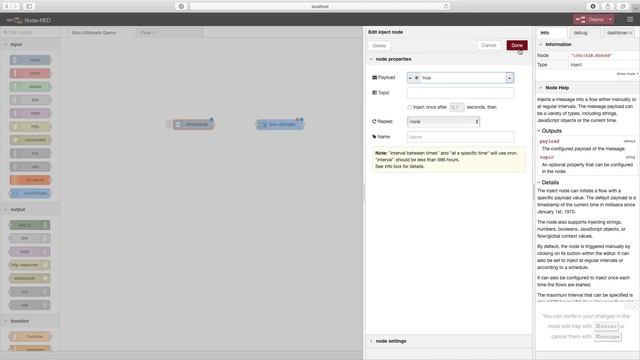Select the http input node in palette
Screen dimensions: 640x360
pyautogui.click(x=31, y=127)
